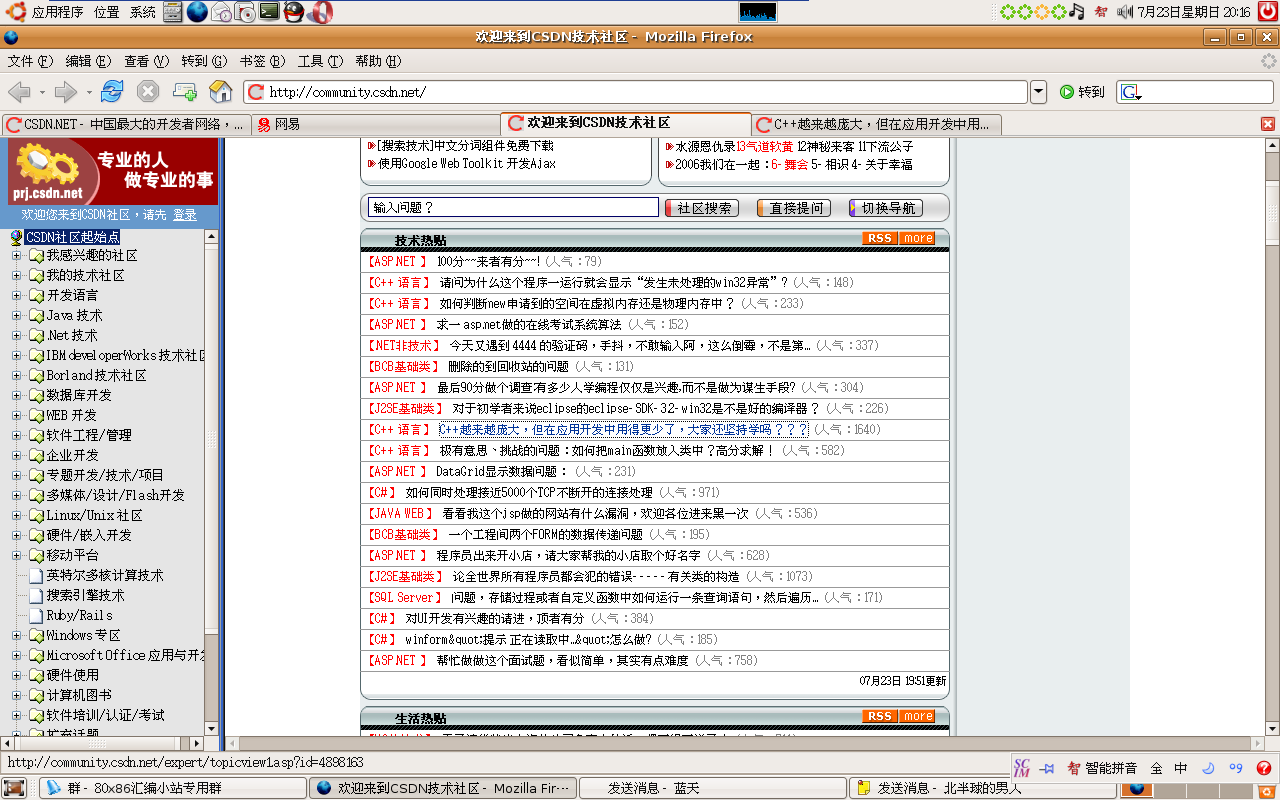Open the Ruby/Rails tree item

pyautogui.click(x=79, y=615)
